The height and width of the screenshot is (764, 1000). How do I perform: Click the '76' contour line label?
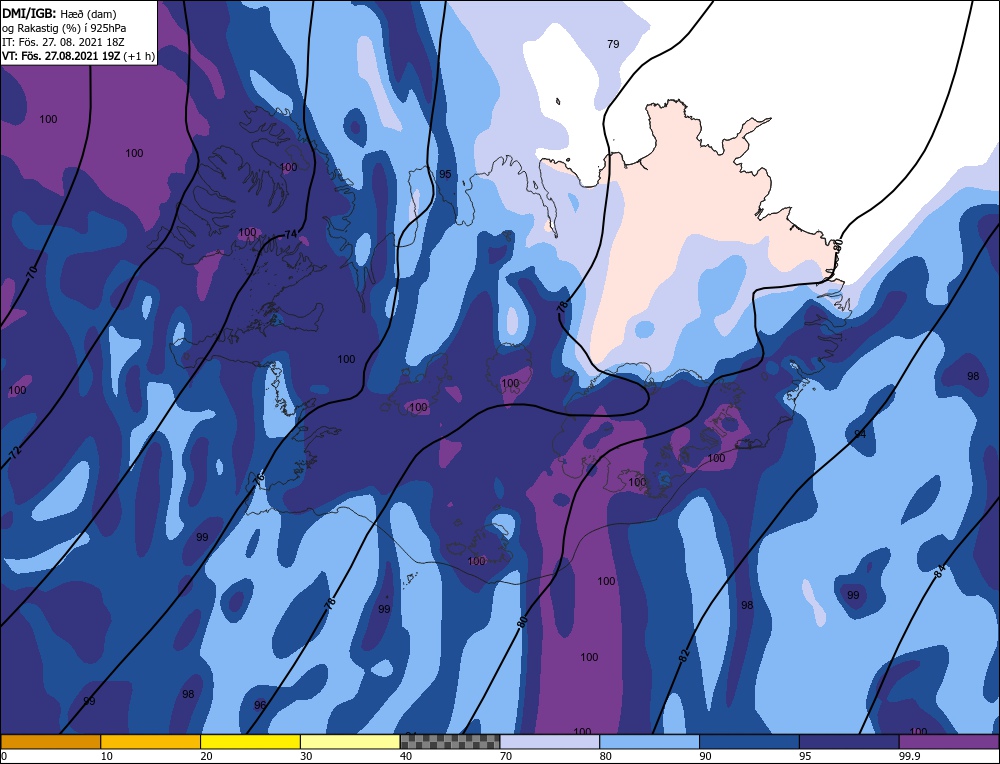pos(259,481)
